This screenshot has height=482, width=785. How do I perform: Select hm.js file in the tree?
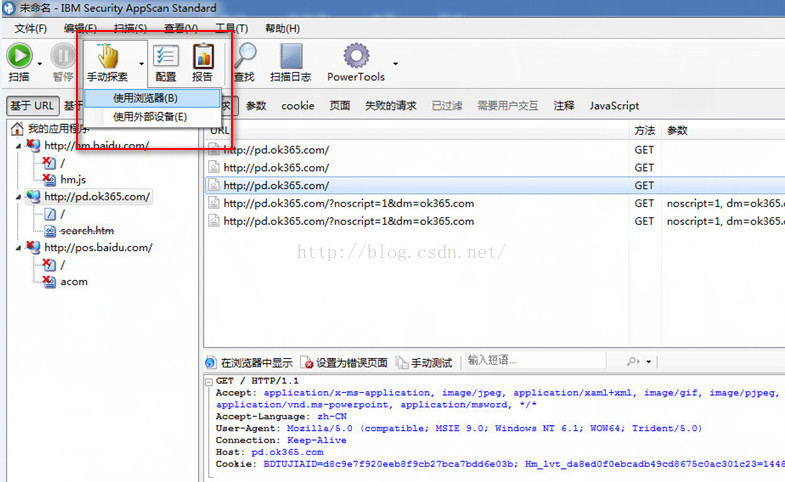tap(73, 179)
